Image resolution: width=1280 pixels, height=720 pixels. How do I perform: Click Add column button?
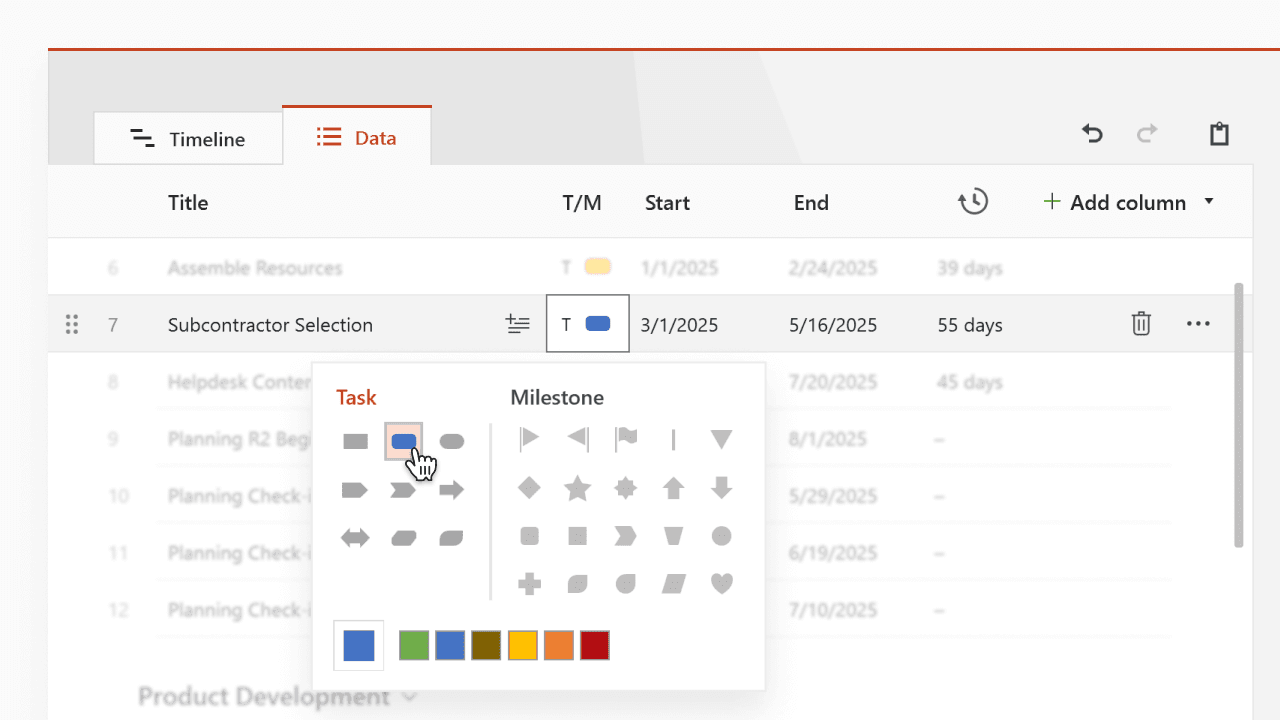(x=1114, y=202)
